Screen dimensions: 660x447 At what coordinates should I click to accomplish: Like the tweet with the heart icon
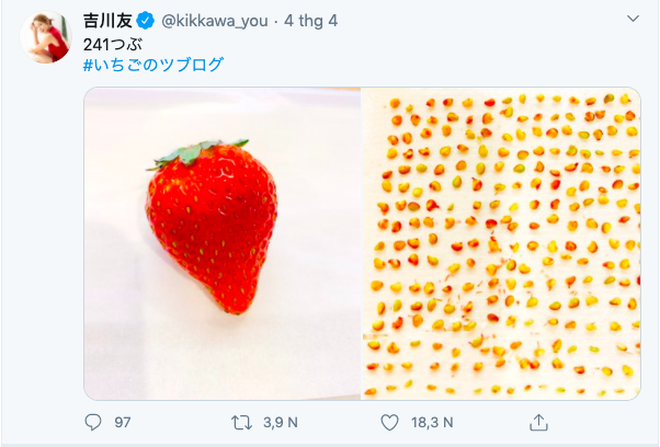coord(390,422)
